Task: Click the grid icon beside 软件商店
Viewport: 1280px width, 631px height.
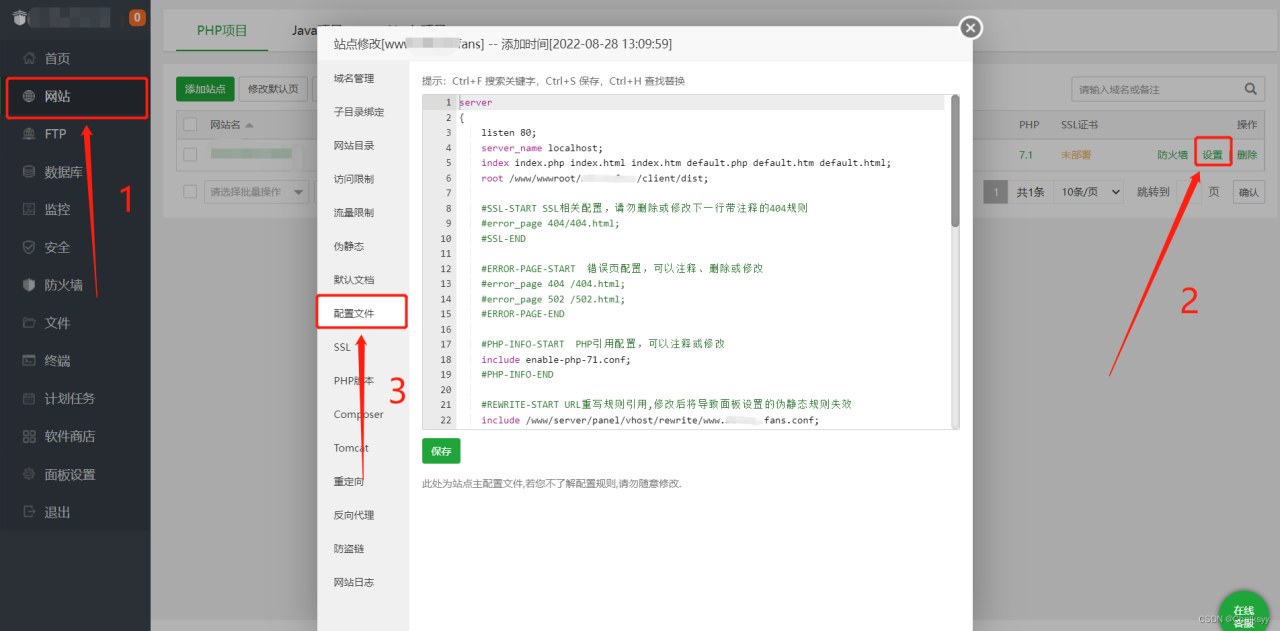Action: tap(29, 437)
